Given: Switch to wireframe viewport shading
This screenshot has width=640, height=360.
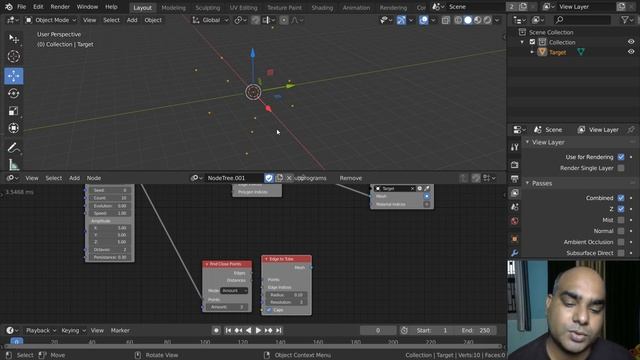Looking at the screenshot, I should (458, 20).
